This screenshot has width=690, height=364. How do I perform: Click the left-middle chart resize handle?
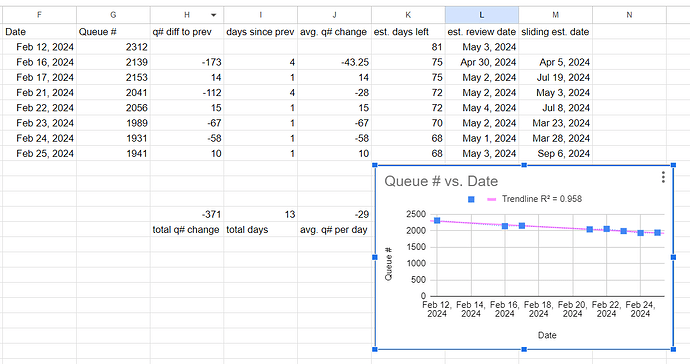click(x=375, y=257)
